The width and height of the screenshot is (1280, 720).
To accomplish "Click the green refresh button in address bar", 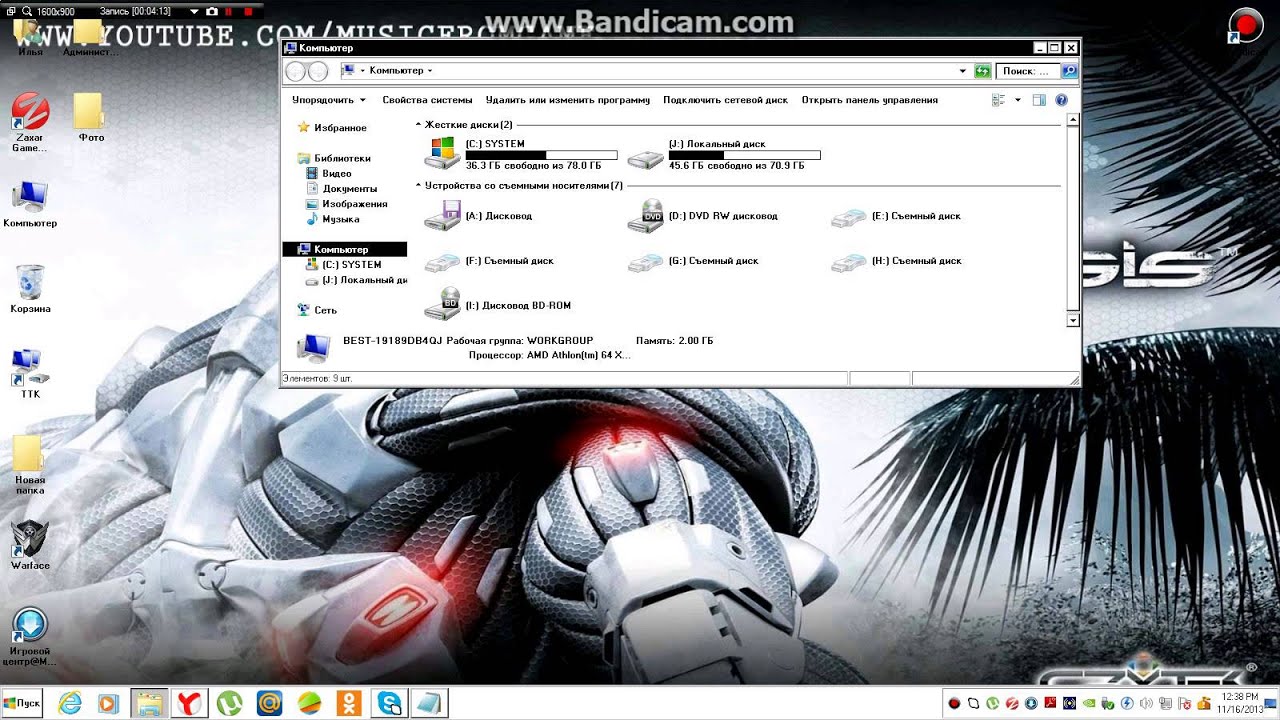I will tap(983, 71).
